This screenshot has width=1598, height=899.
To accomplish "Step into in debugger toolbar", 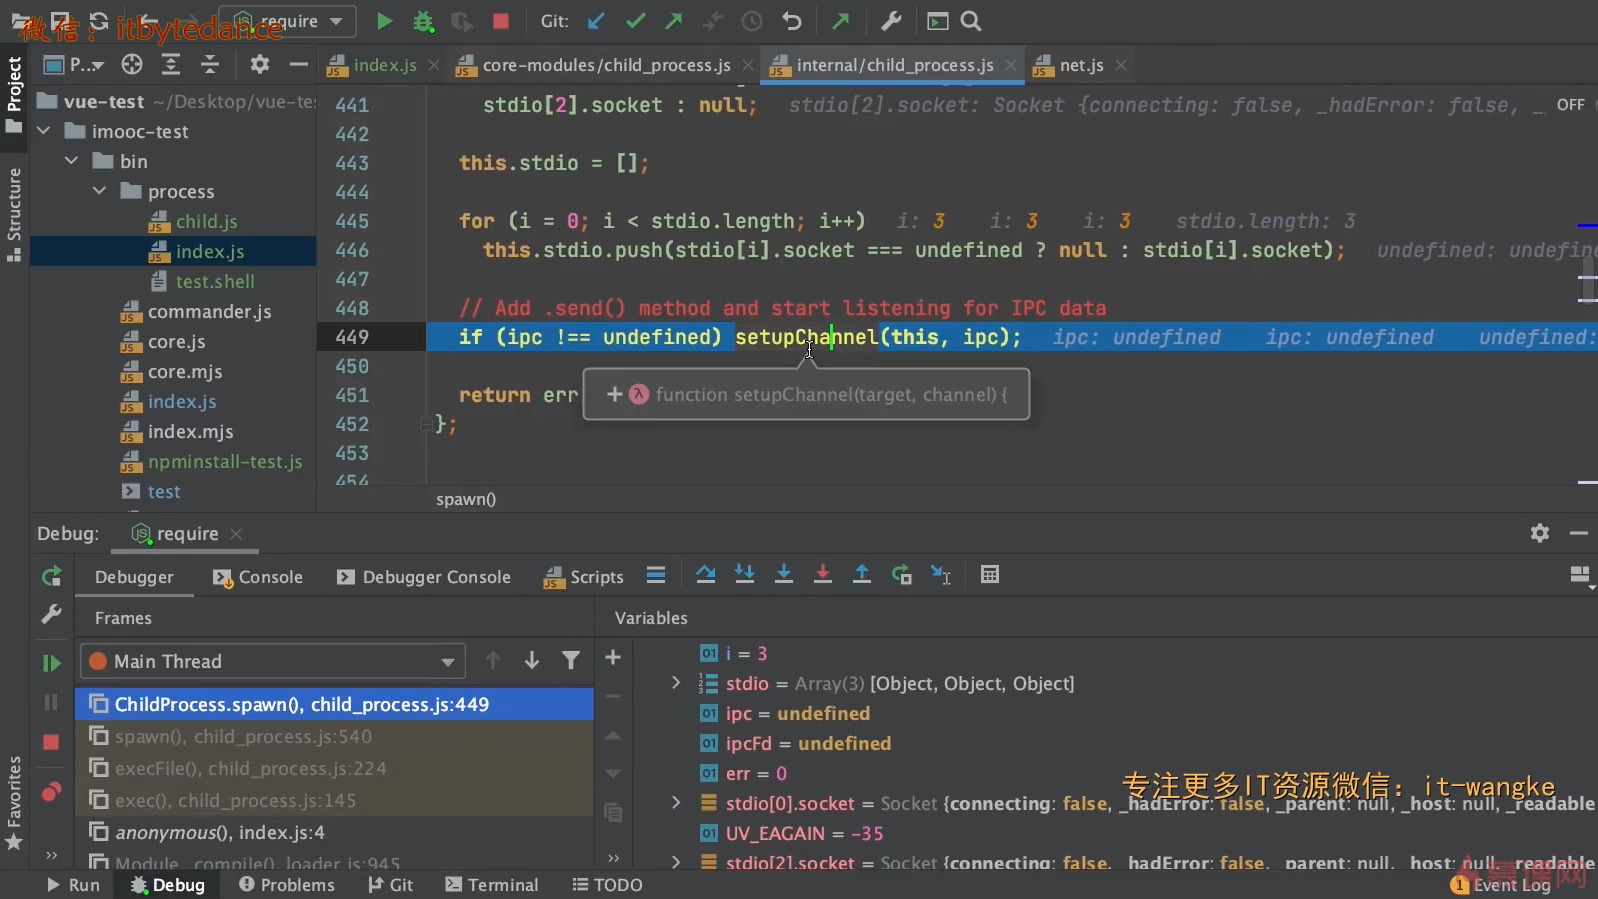I will pyautogui.click(x=745, y=575).
